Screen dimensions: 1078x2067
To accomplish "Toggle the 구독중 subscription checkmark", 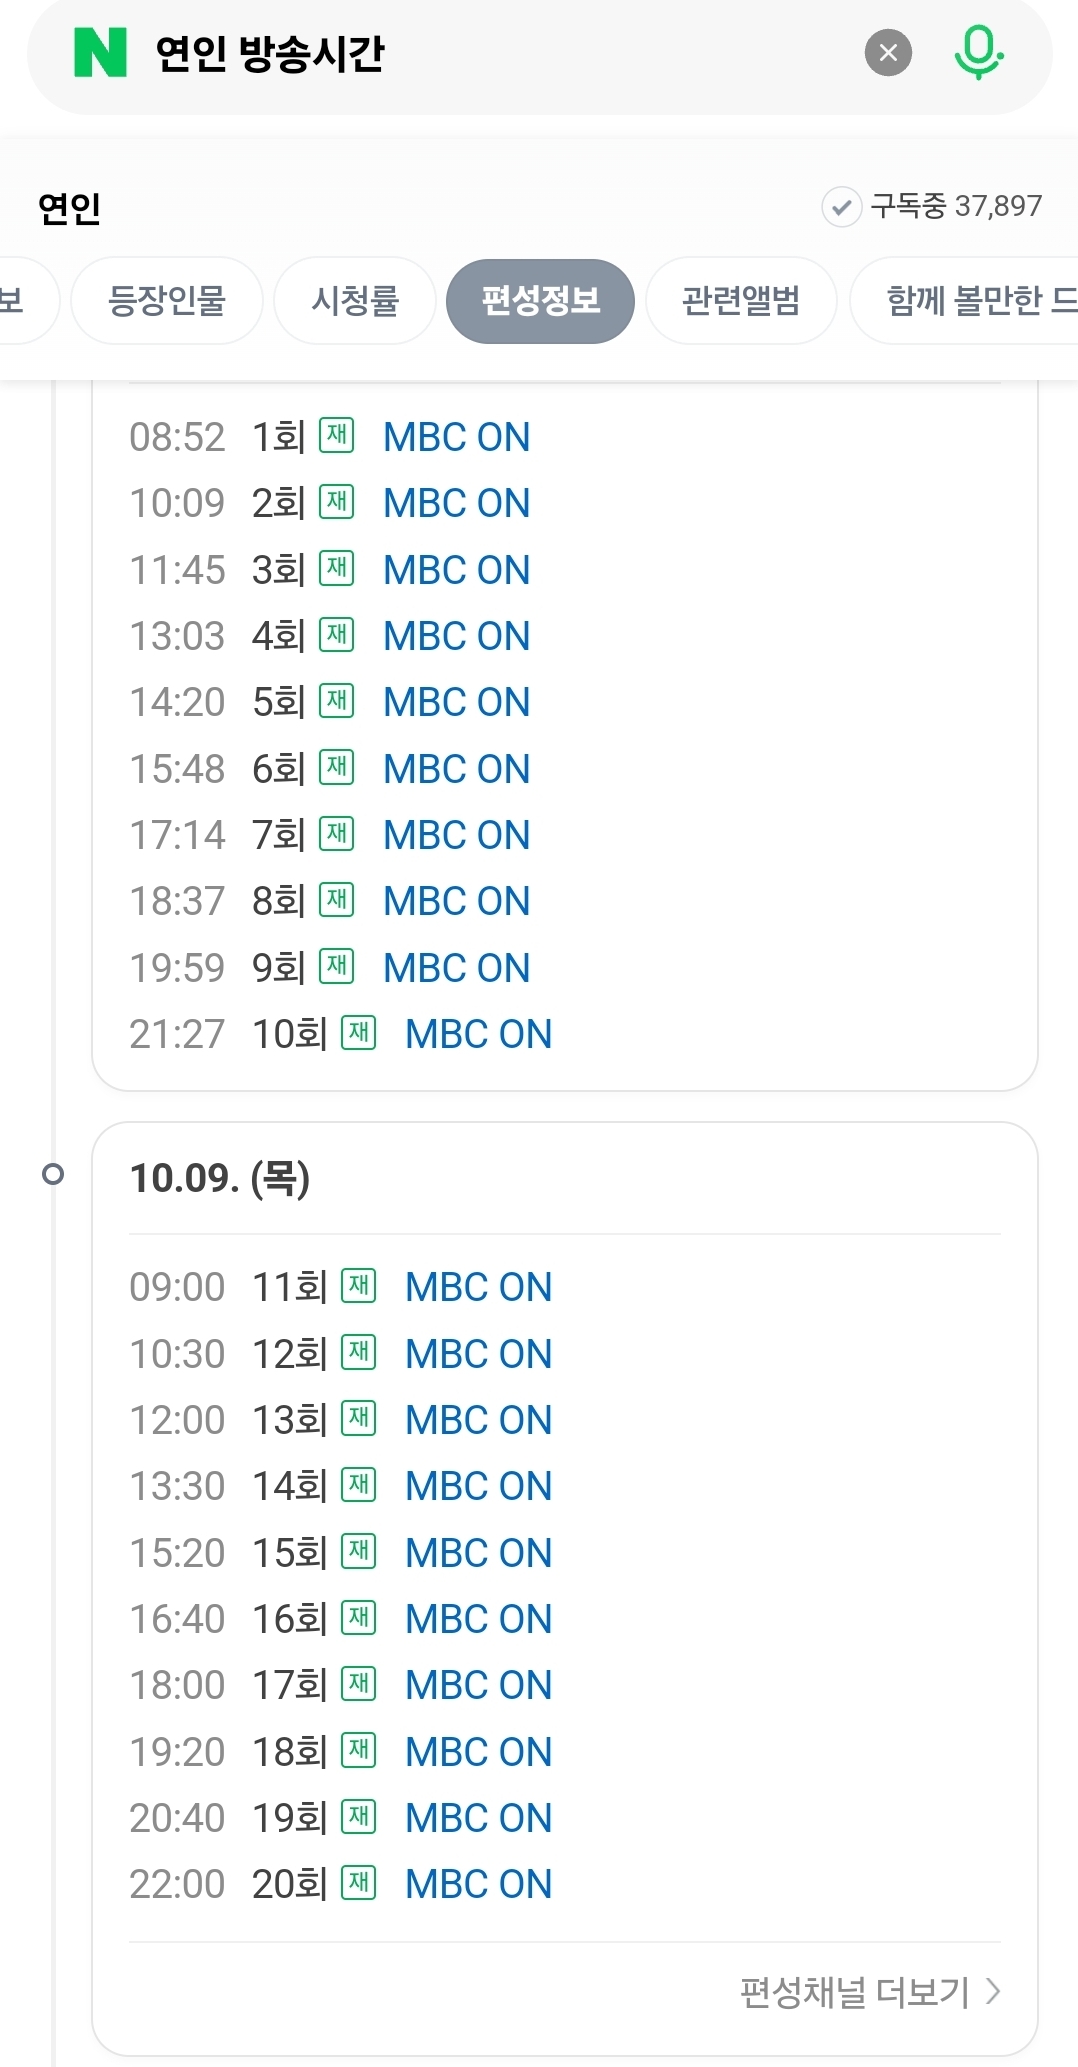I will coord(842,207).
